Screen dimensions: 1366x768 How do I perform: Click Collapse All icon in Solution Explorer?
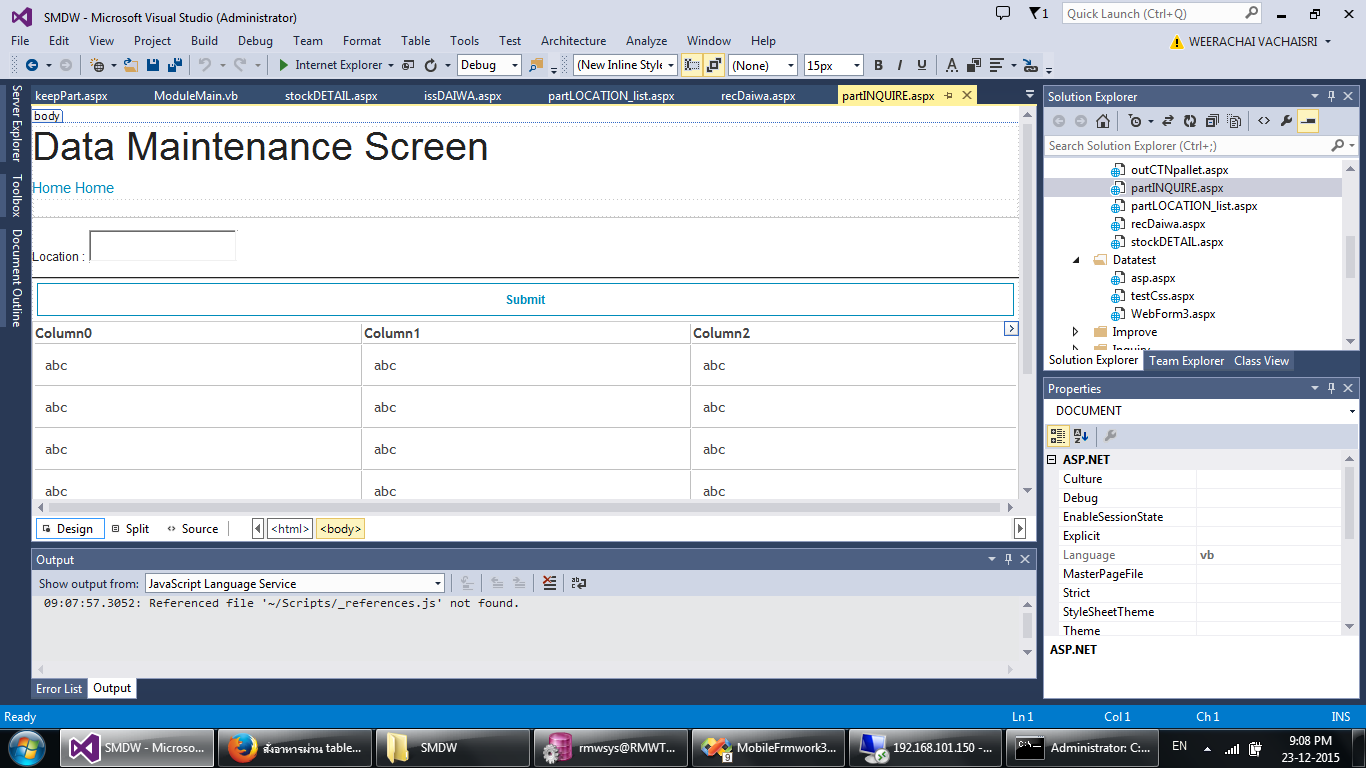1212,121
